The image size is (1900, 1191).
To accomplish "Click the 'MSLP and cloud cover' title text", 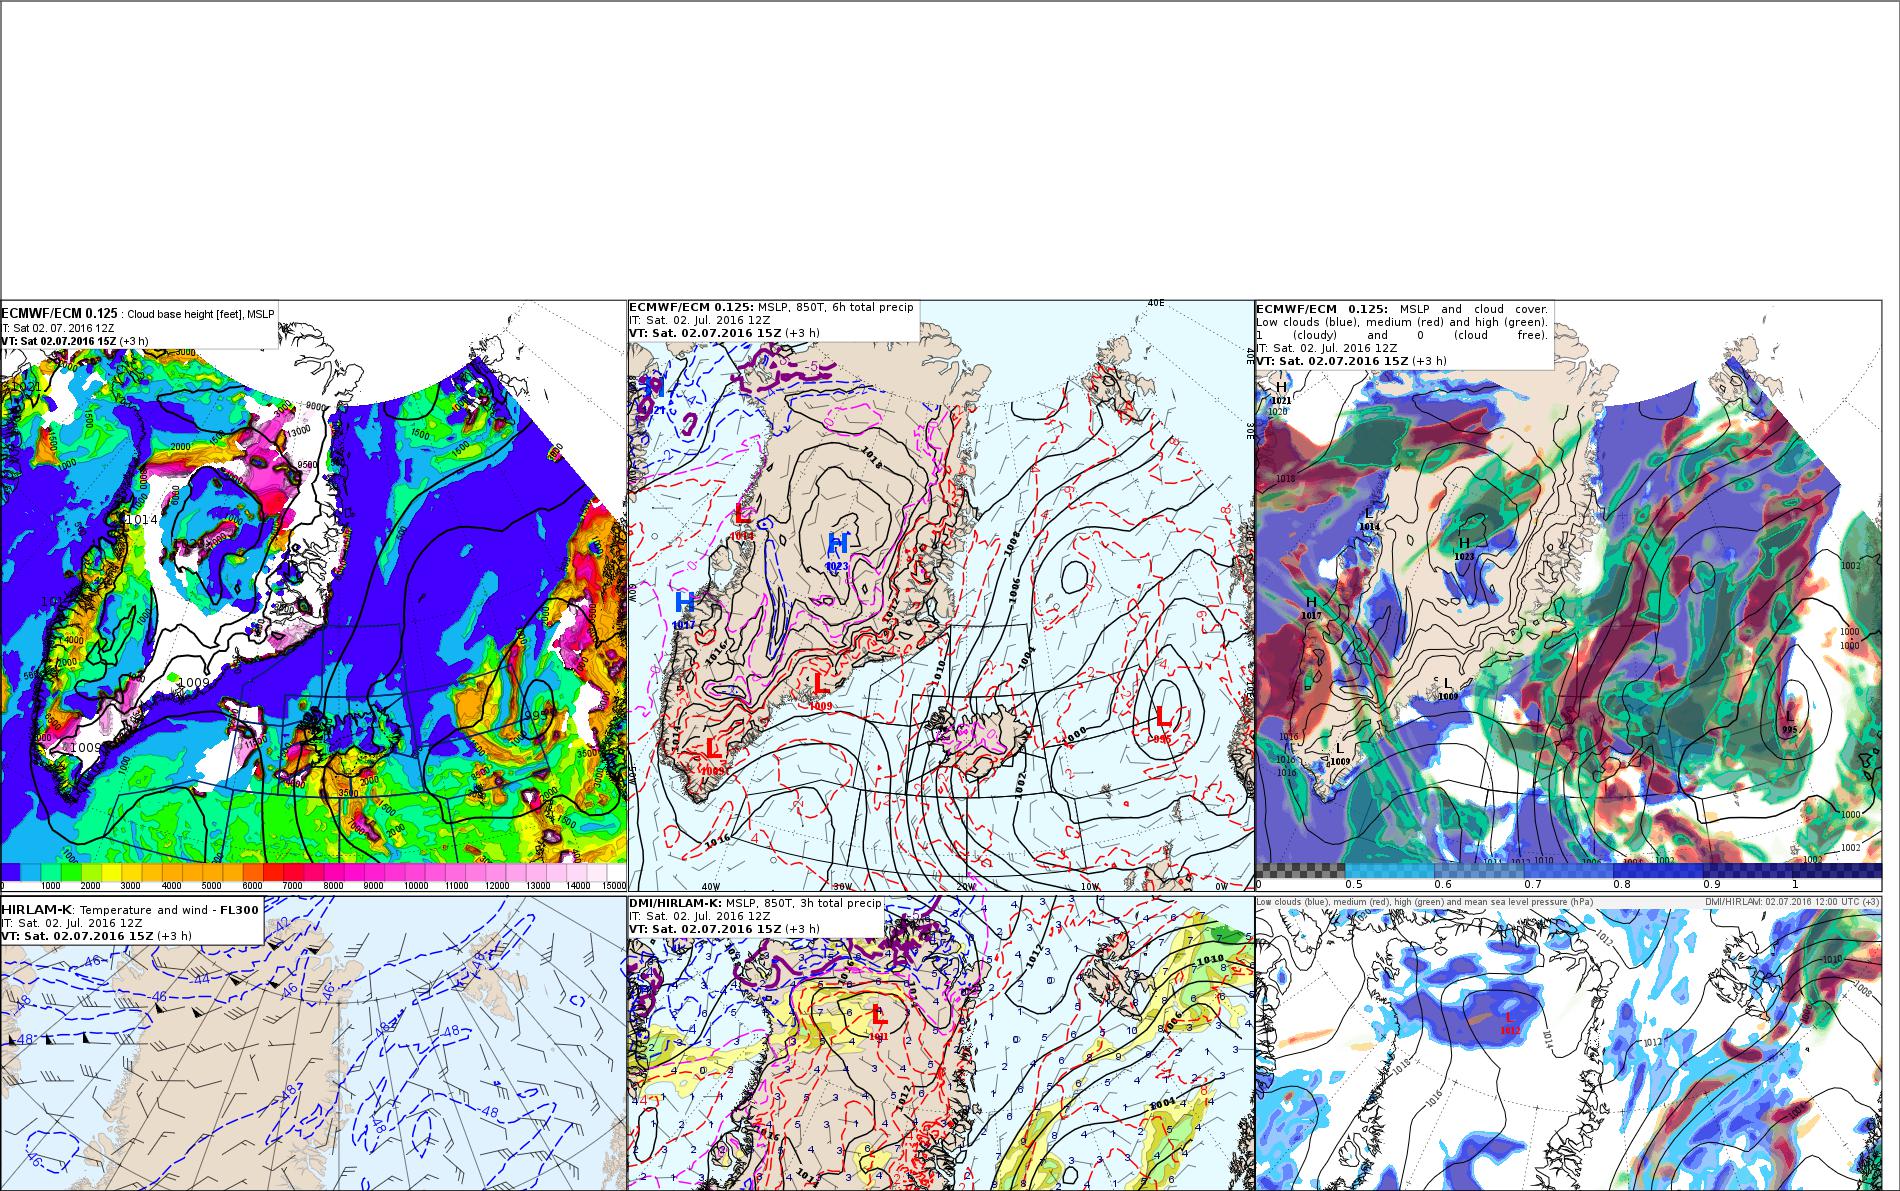I will pyautogui.click(x=1474, y=309).
